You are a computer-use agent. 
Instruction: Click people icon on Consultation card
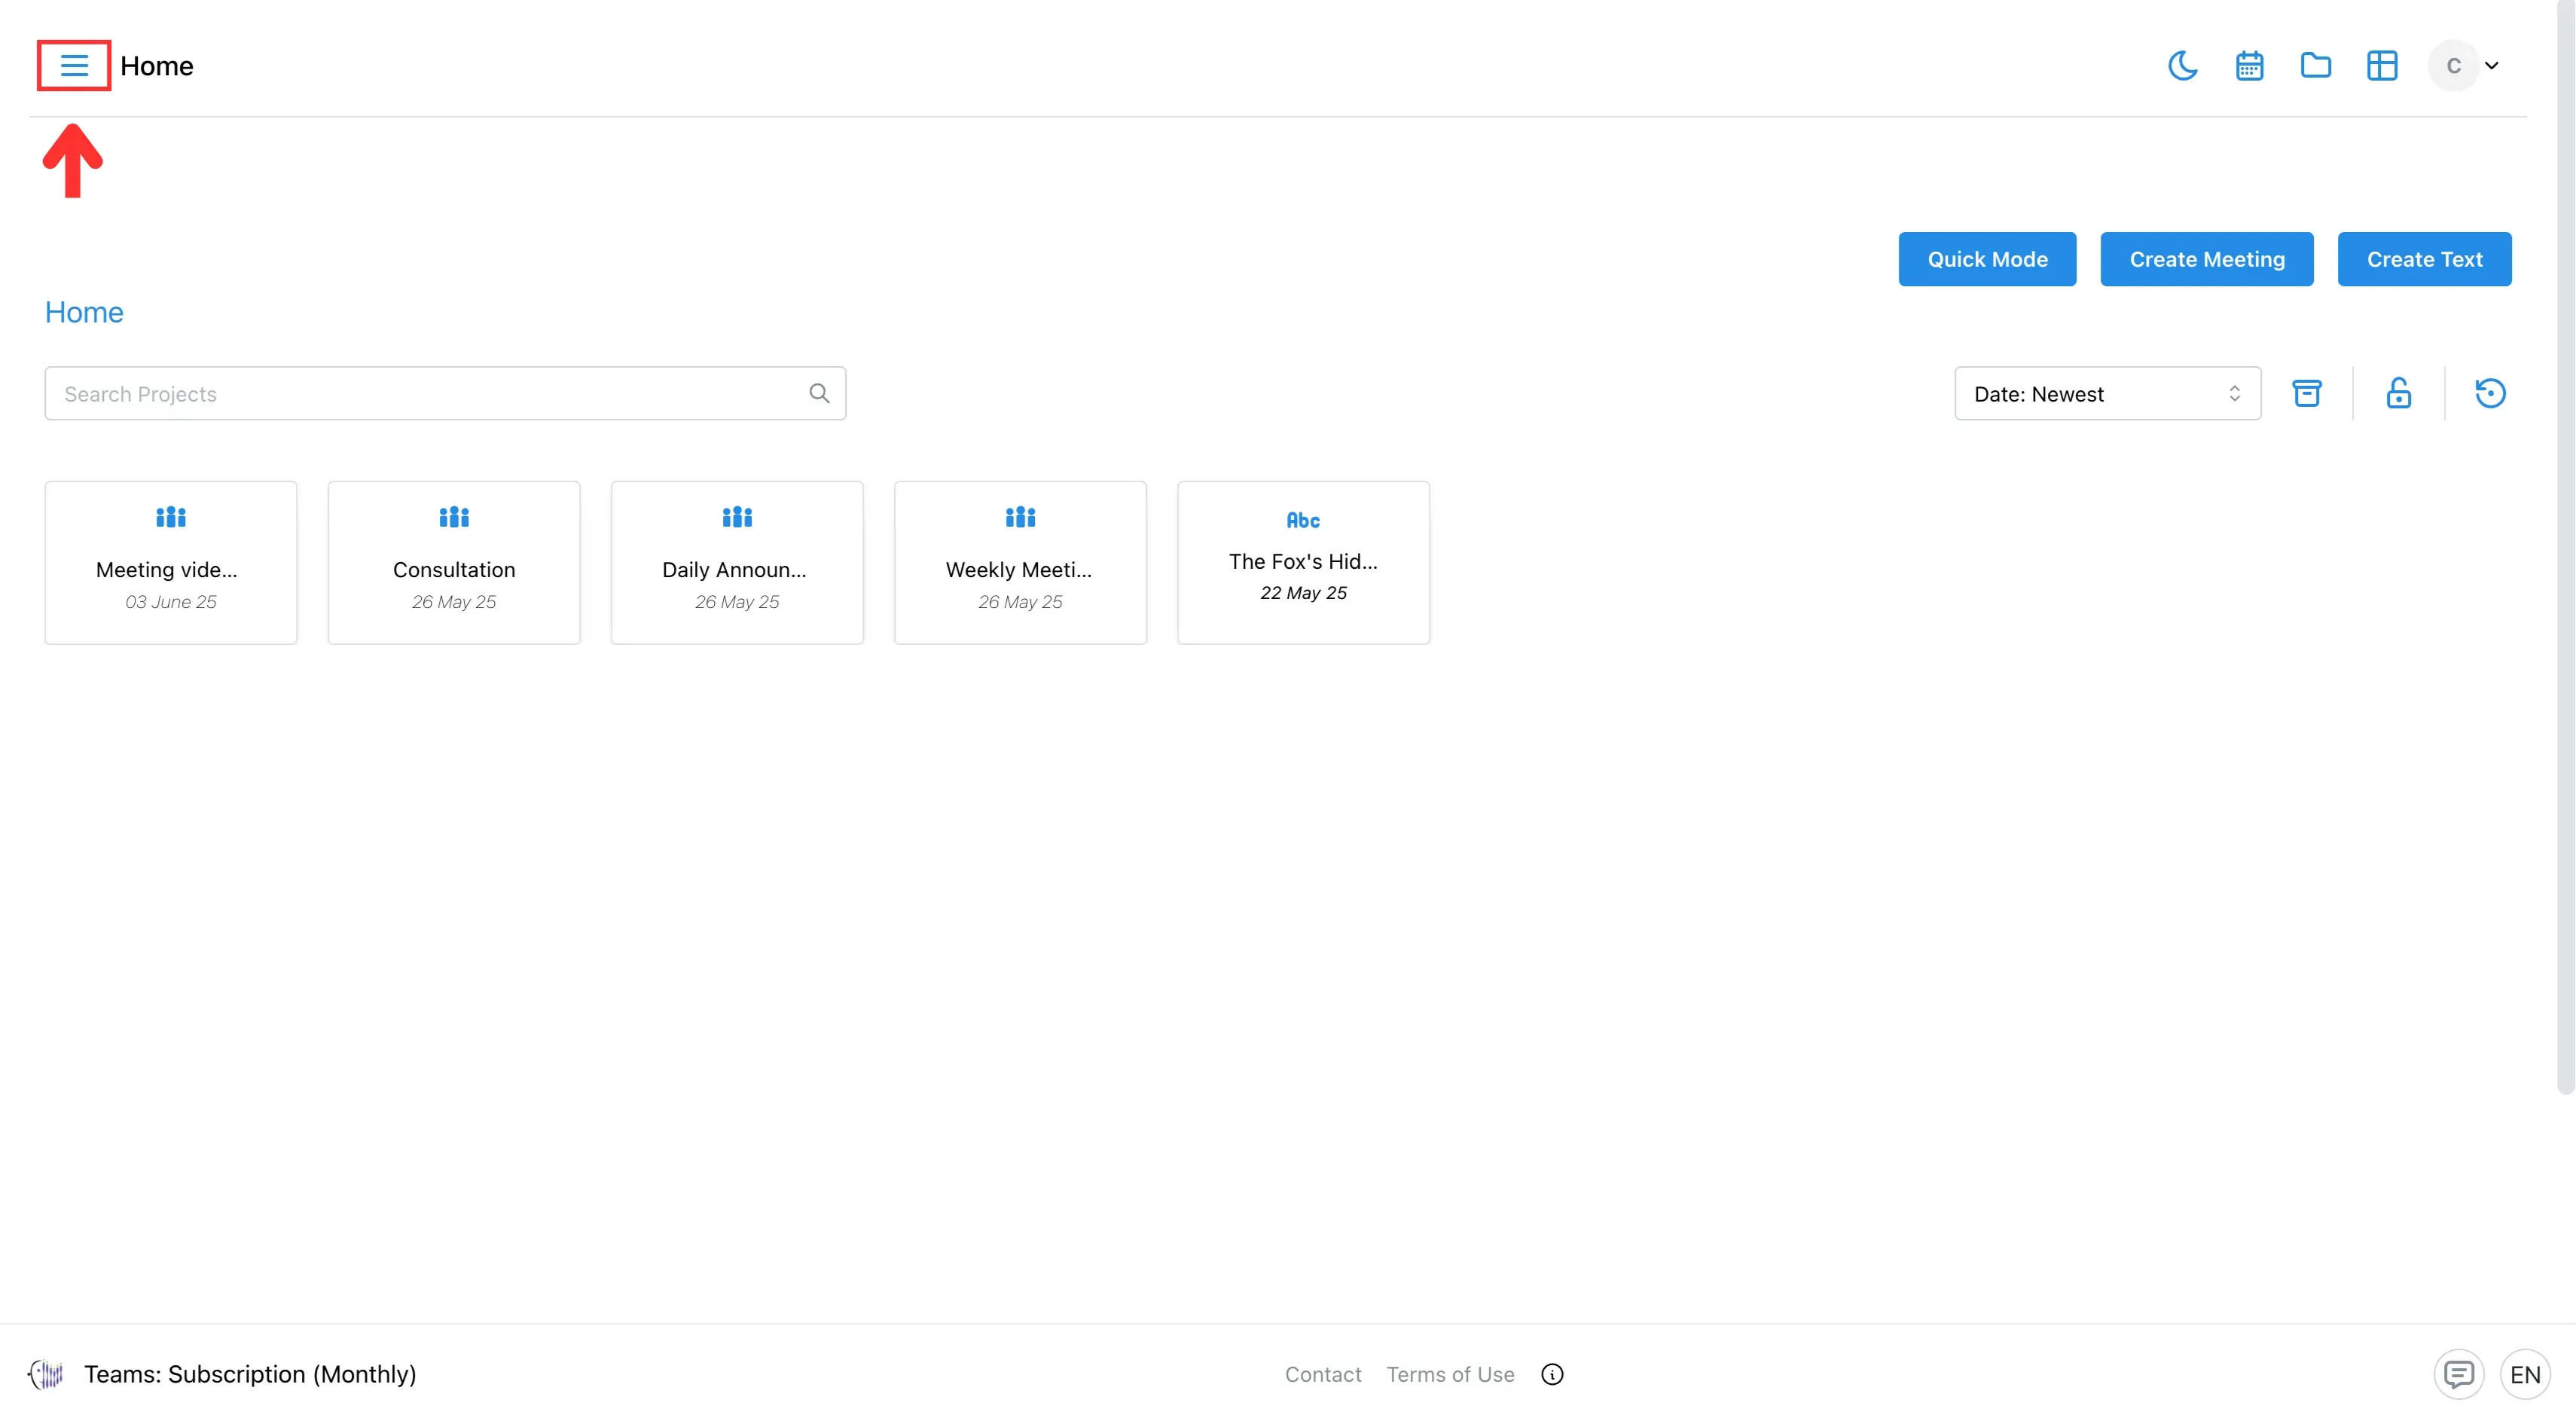pyautogui.click(x=454, y=517)
